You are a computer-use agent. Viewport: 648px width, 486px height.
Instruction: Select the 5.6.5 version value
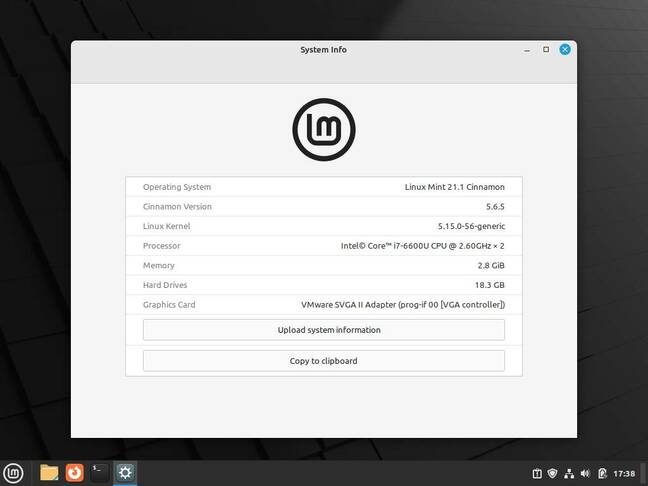[x=495, y=207]
